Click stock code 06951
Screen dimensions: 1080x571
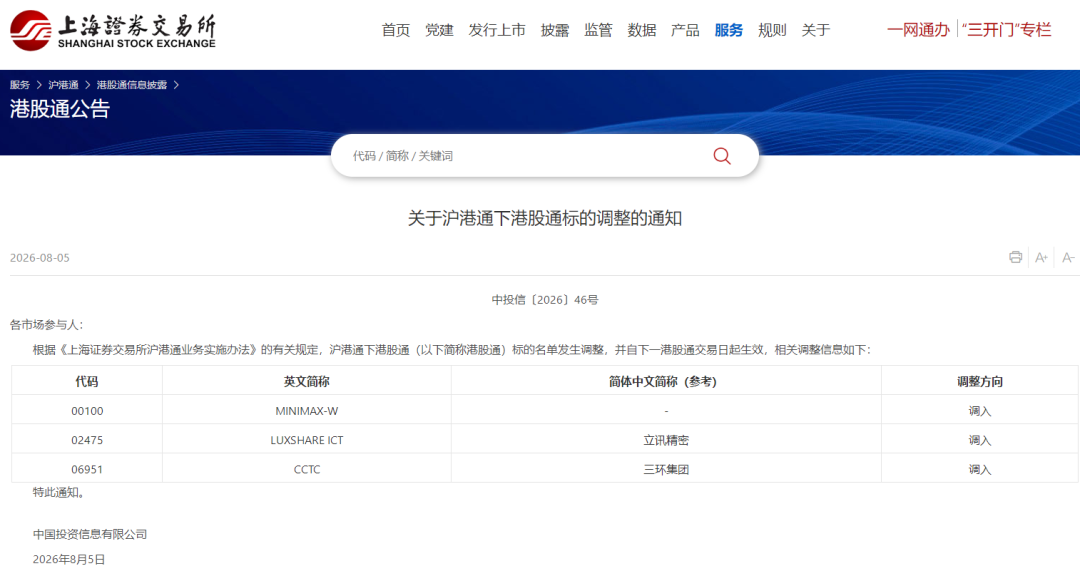pos(87,470)
